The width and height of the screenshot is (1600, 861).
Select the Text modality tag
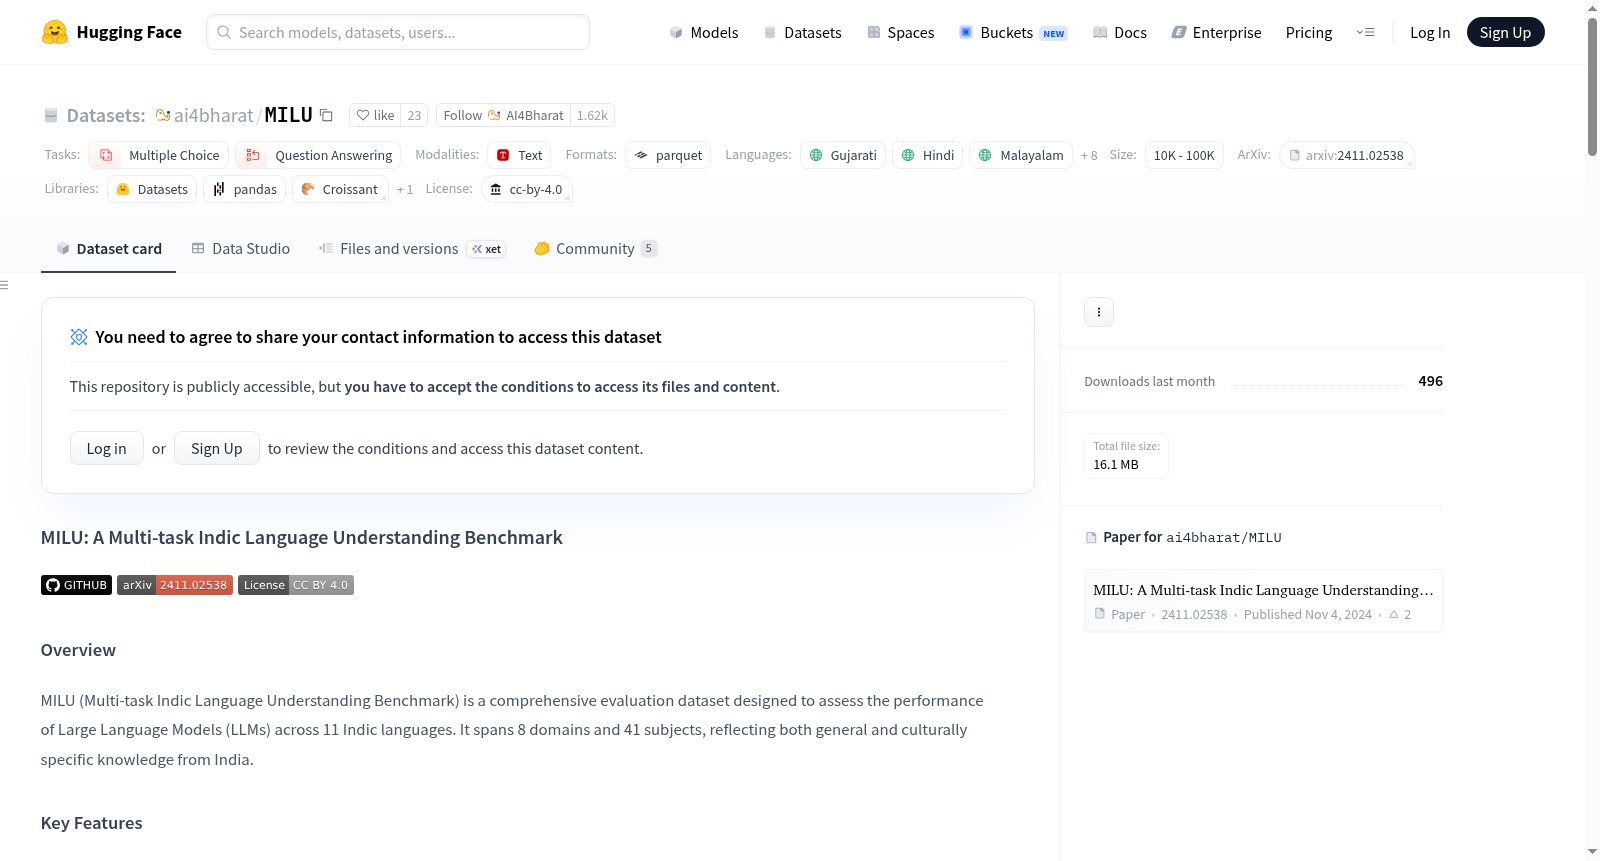click(519, 155)
